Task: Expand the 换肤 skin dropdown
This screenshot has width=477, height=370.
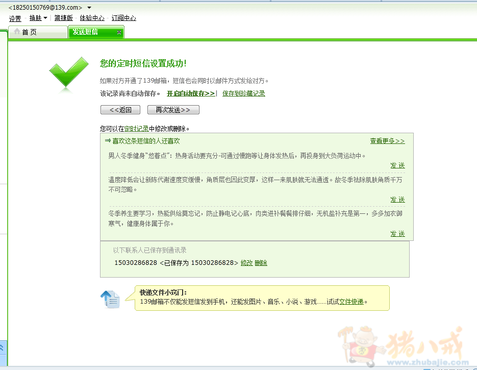Action: click(38, 18)
